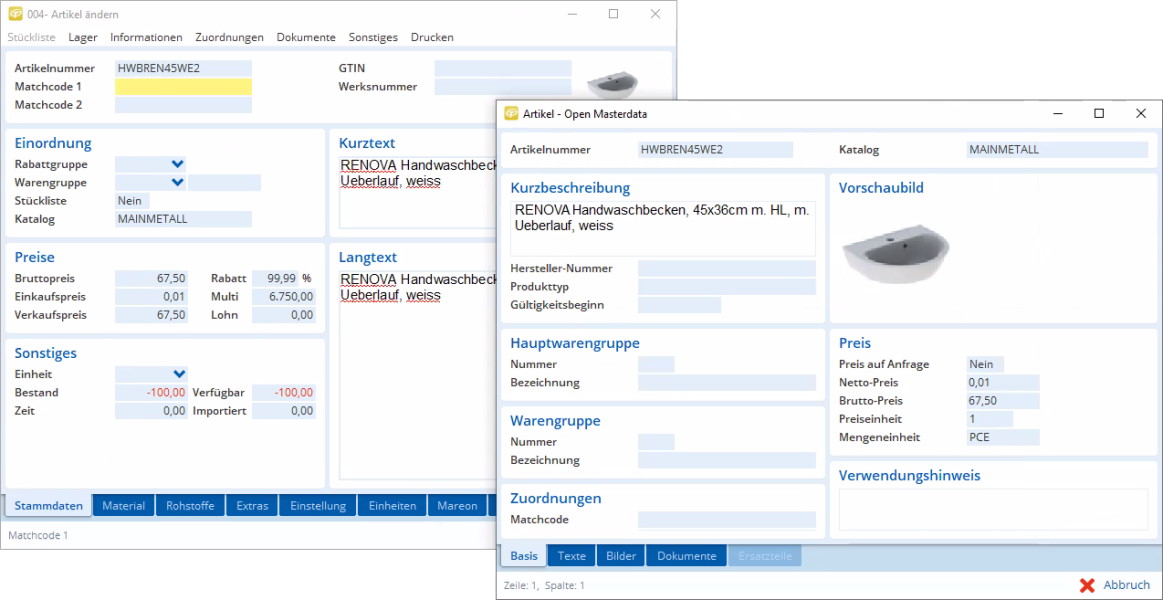Minimize the Artikel ändern window
The image size is (1163, 600).
572,14
